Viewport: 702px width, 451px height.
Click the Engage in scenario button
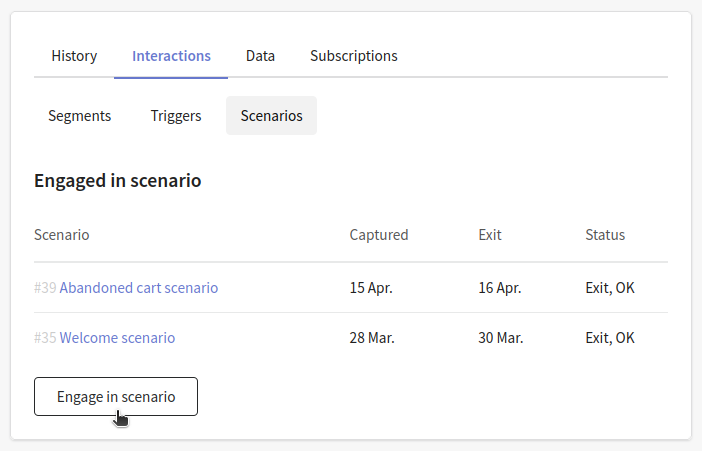[x=116, y=397]
